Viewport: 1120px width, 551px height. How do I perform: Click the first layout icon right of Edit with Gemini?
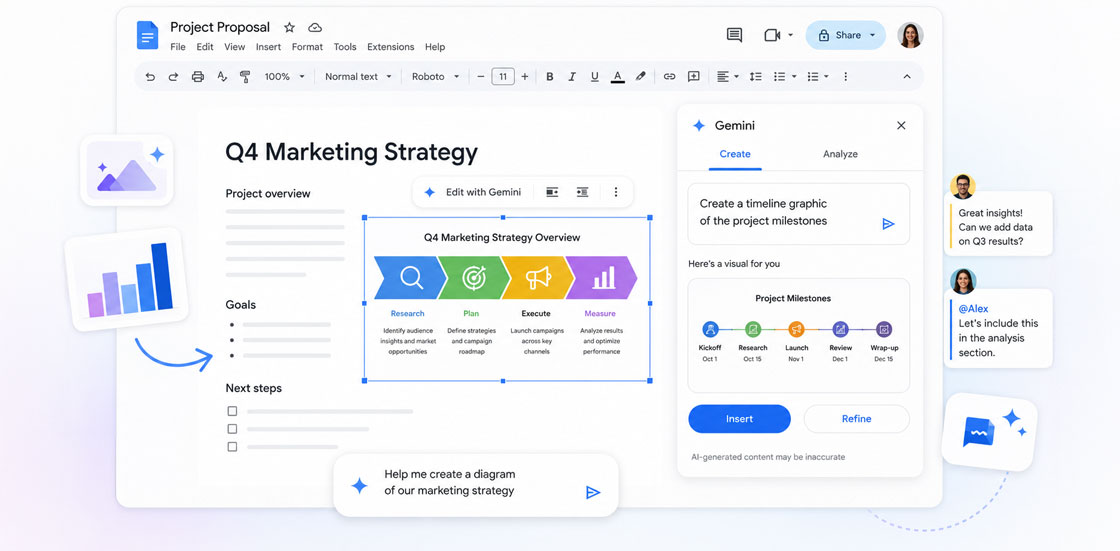coord(552,192)
